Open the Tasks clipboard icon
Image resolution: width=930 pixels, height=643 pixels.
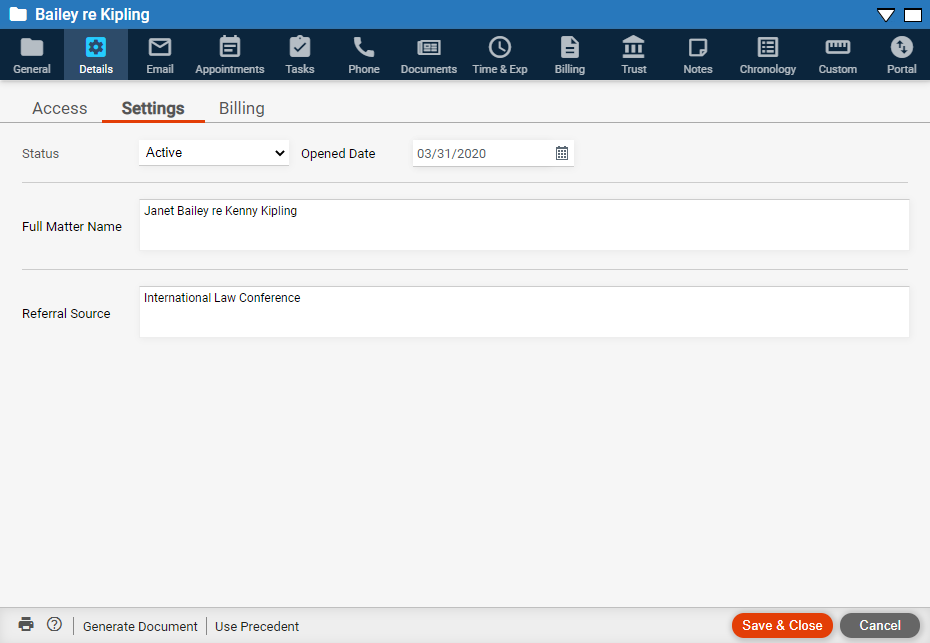click(x=300, y=47)
